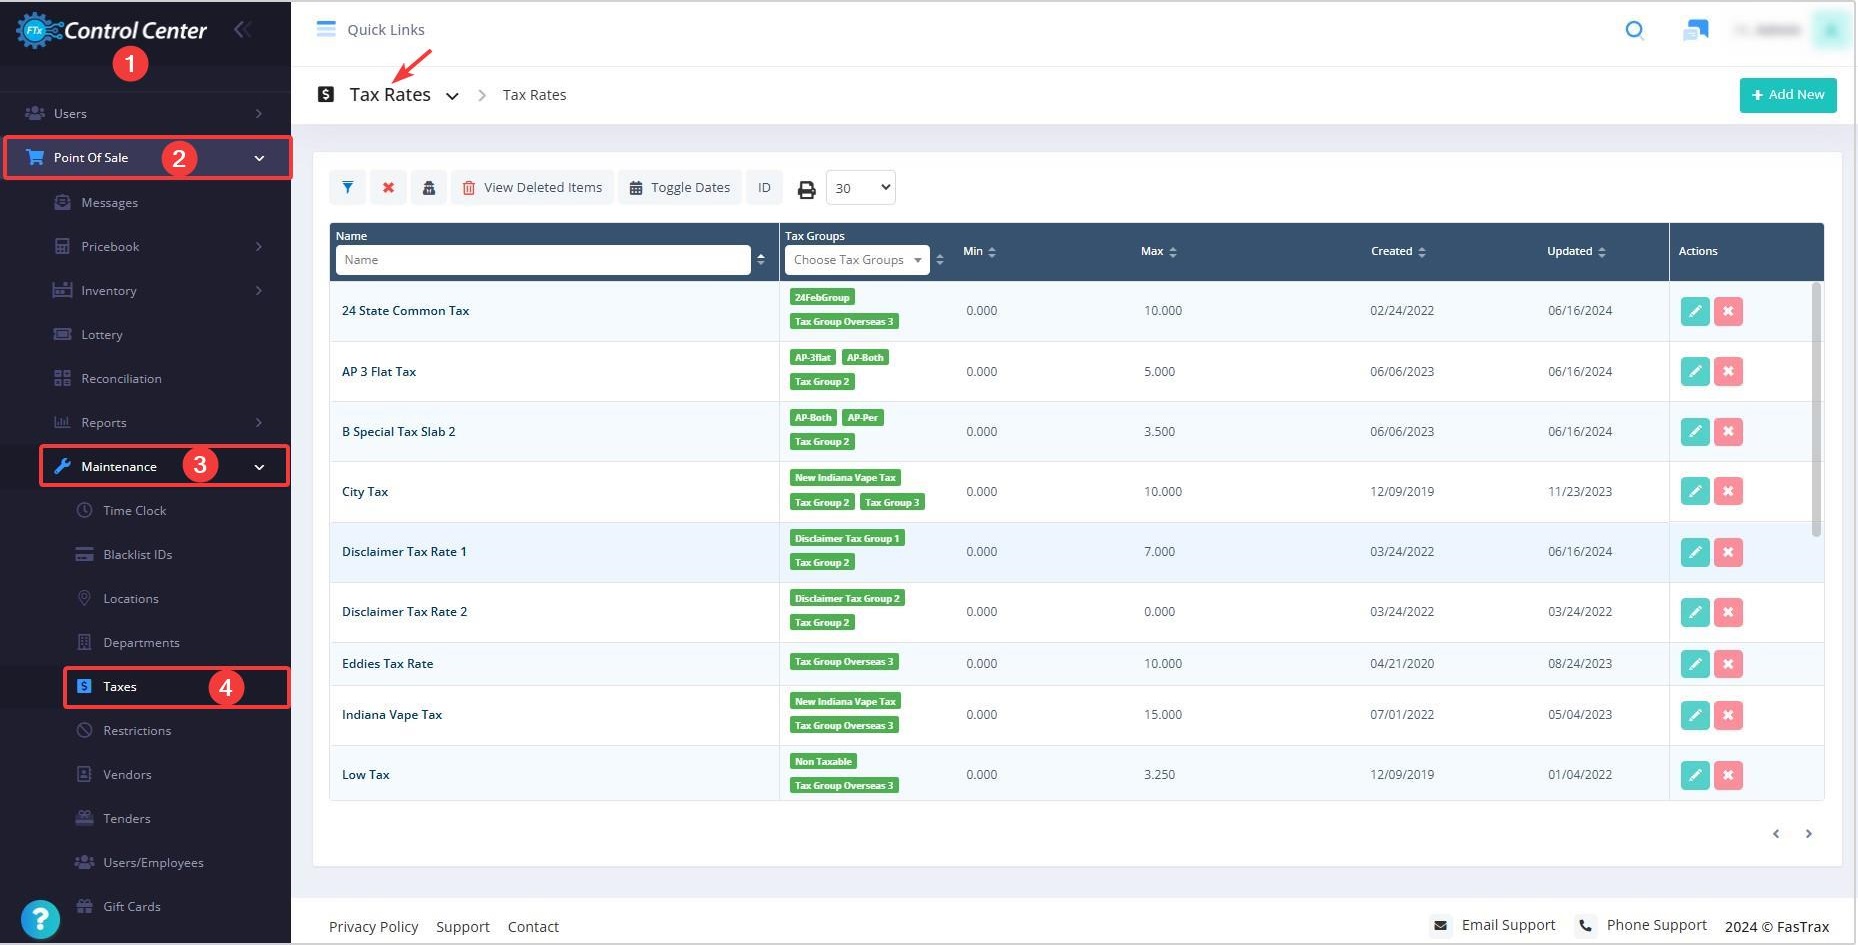Click the binoculars icon in toolbar
Screen dimensions: 1858x945
tap(429, 187)
